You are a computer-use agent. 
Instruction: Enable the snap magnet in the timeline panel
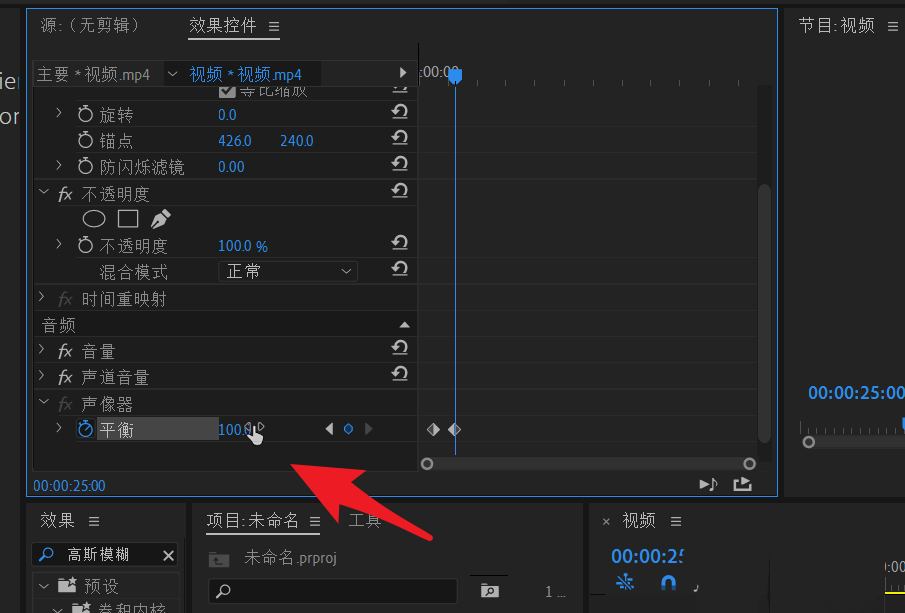669,581
